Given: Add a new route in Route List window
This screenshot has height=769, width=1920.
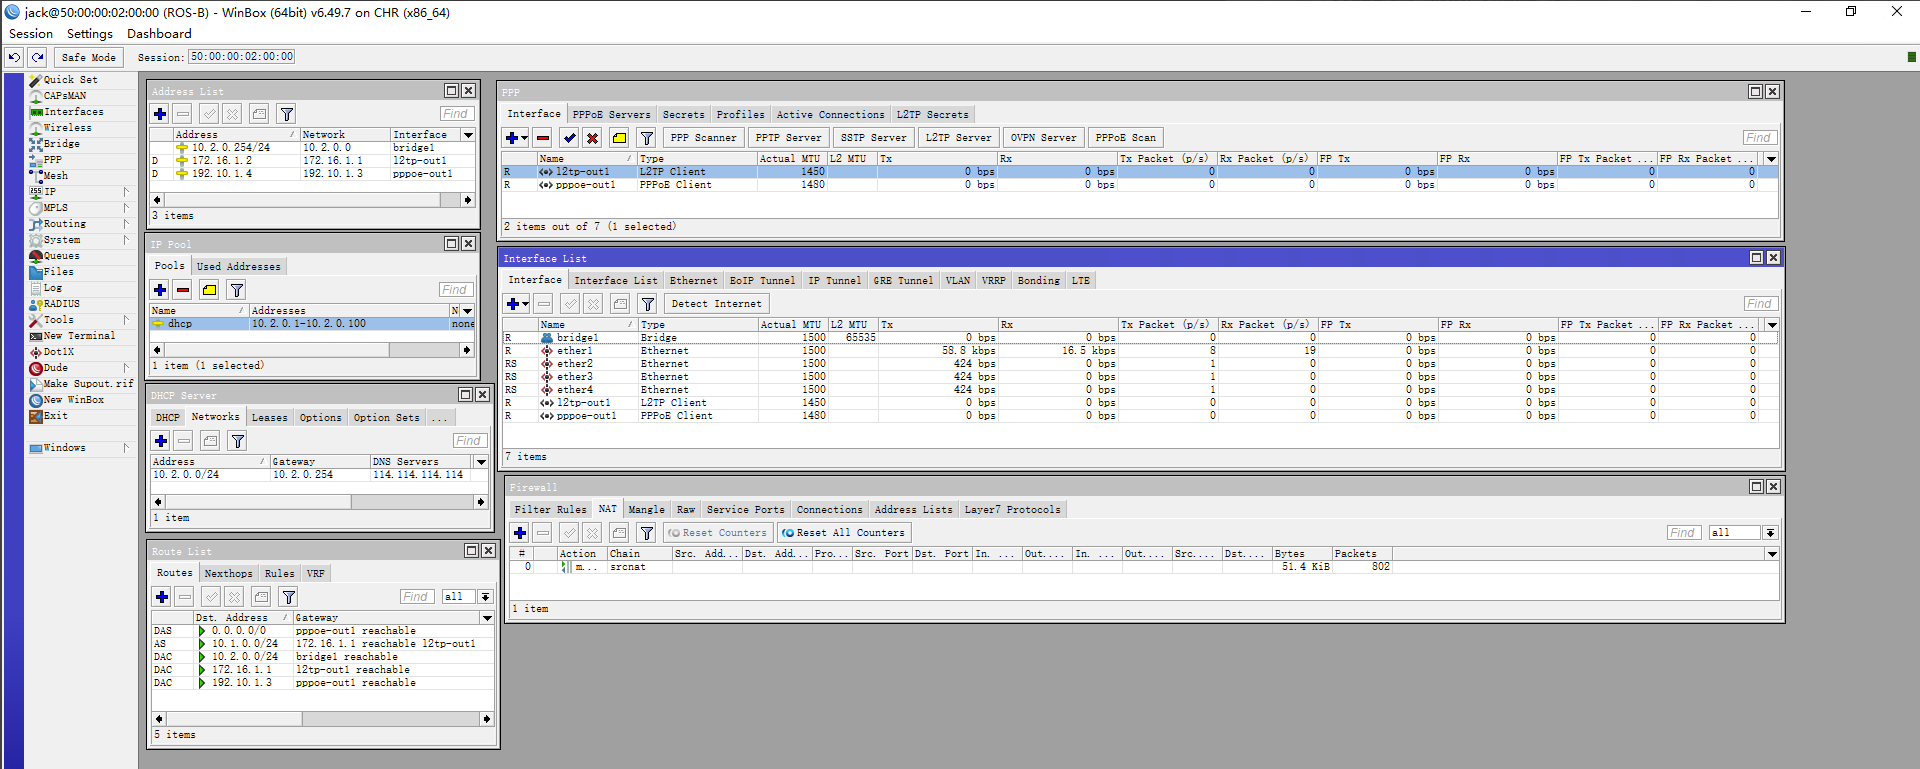Looking at the screenshot, I should [162, 597].
